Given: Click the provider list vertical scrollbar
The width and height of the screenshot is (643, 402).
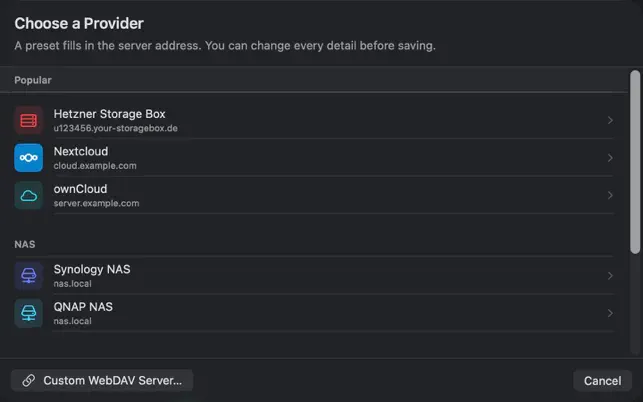Looking at the screenshot, I should [x=635, y=162].
